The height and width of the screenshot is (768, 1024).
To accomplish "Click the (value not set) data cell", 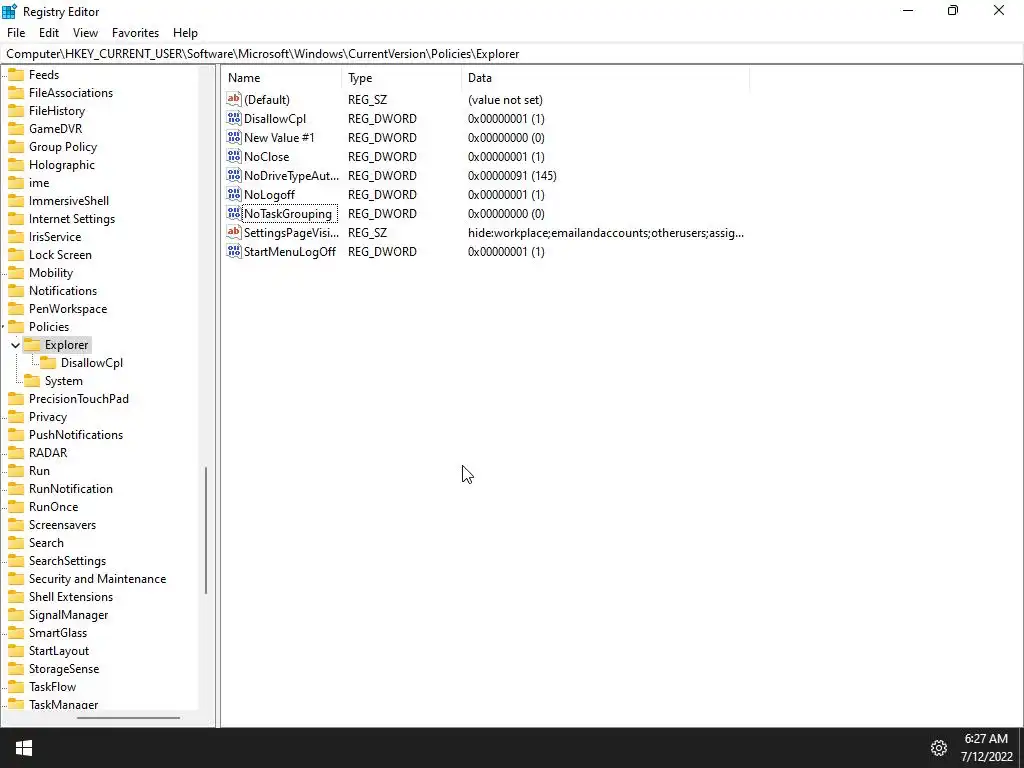I will click(505, 100).
